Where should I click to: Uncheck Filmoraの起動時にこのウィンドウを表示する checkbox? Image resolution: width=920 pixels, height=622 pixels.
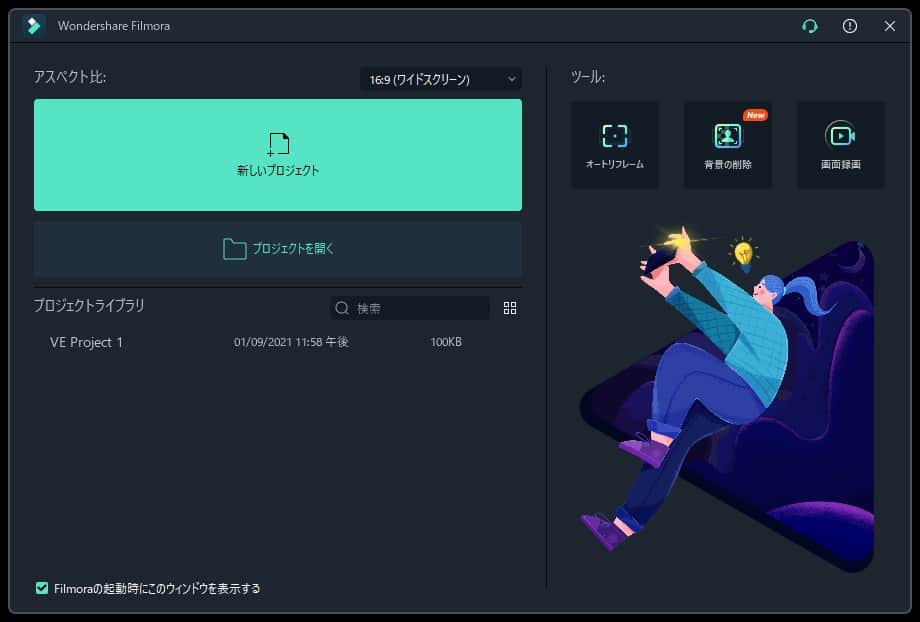tap(42, 588)
